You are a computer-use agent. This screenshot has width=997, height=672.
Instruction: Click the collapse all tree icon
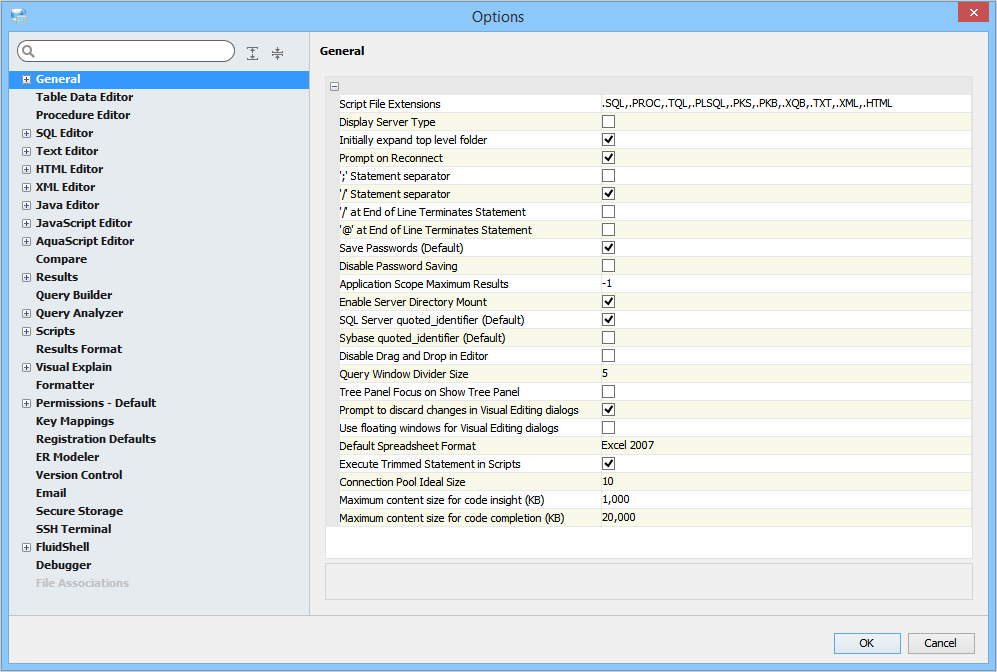coord(277,53)
